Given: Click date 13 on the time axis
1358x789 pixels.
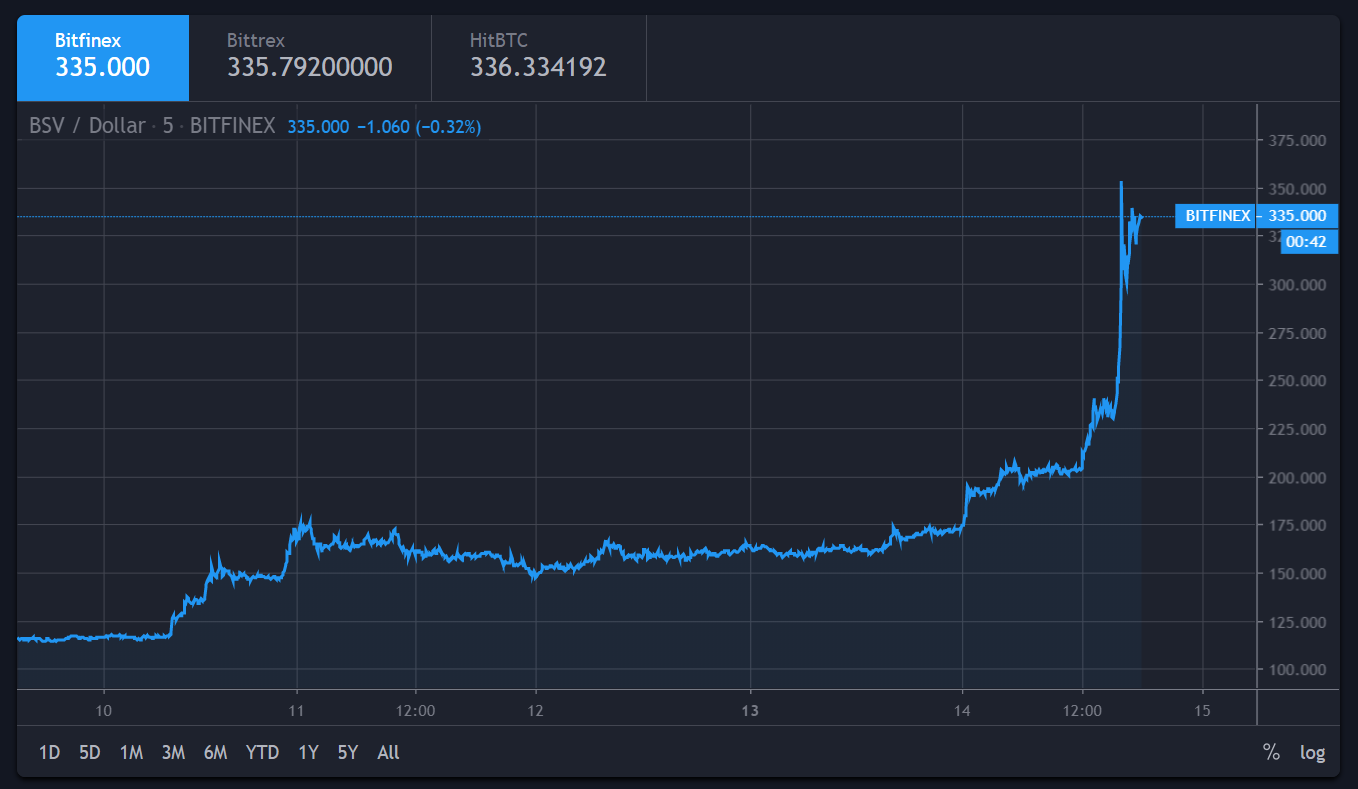Looking at the screenshot, I should tap(751, 710).
